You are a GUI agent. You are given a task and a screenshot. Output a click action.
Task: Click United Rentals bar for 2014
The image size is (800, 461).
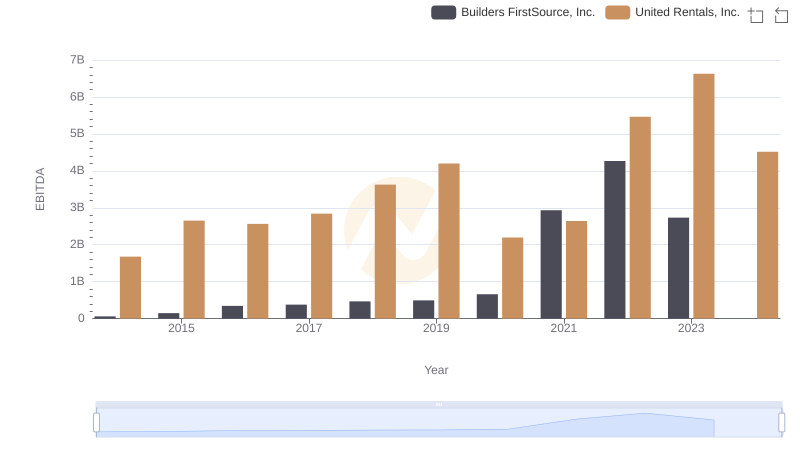130,288
